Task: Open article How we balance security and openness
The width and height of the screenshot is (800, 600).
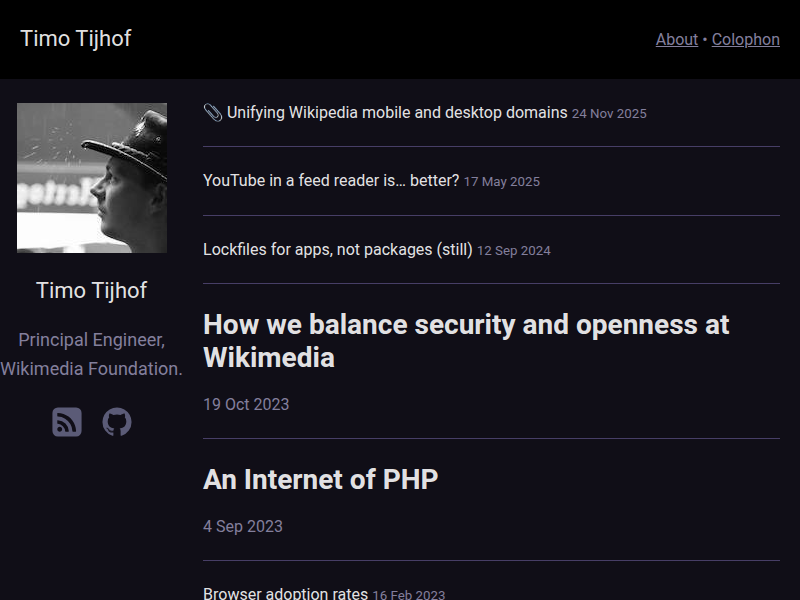Action: (x=466, y=341)
